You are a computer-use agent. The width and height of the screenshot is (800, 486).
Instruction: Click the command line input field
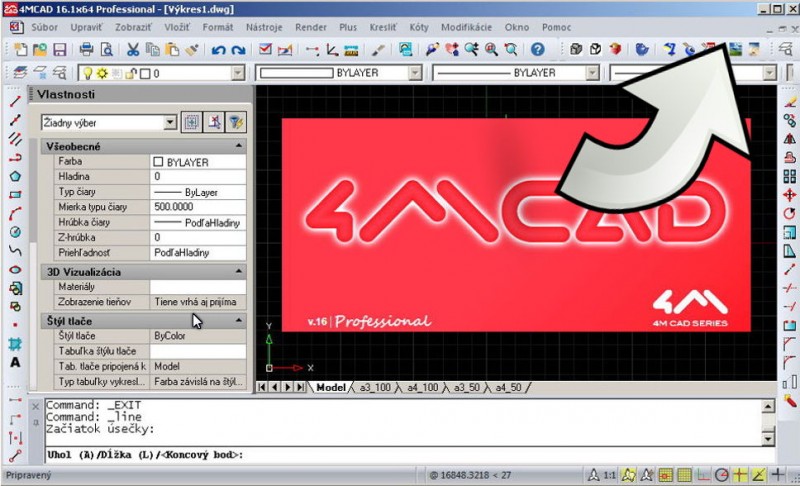(411, 455)
